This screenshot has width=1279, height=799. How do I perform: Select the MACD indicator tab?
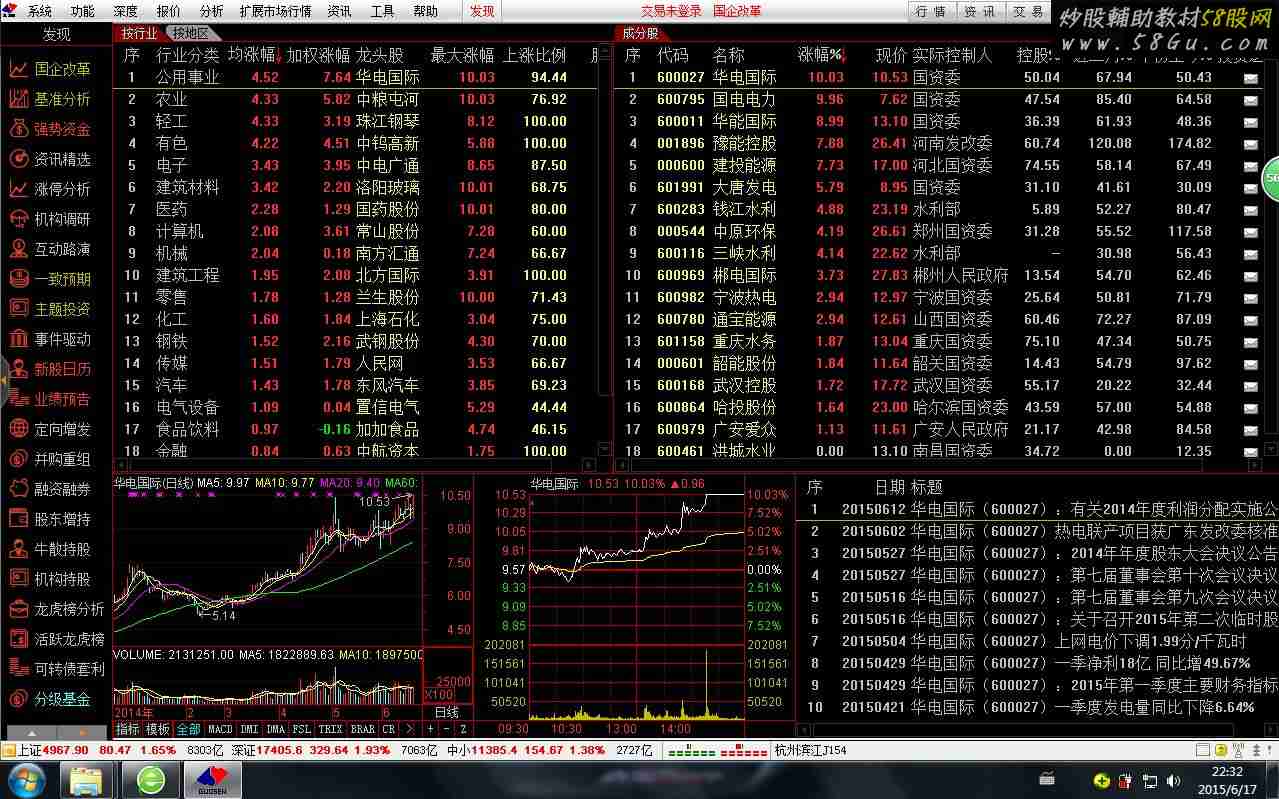(x=220, y=730)
